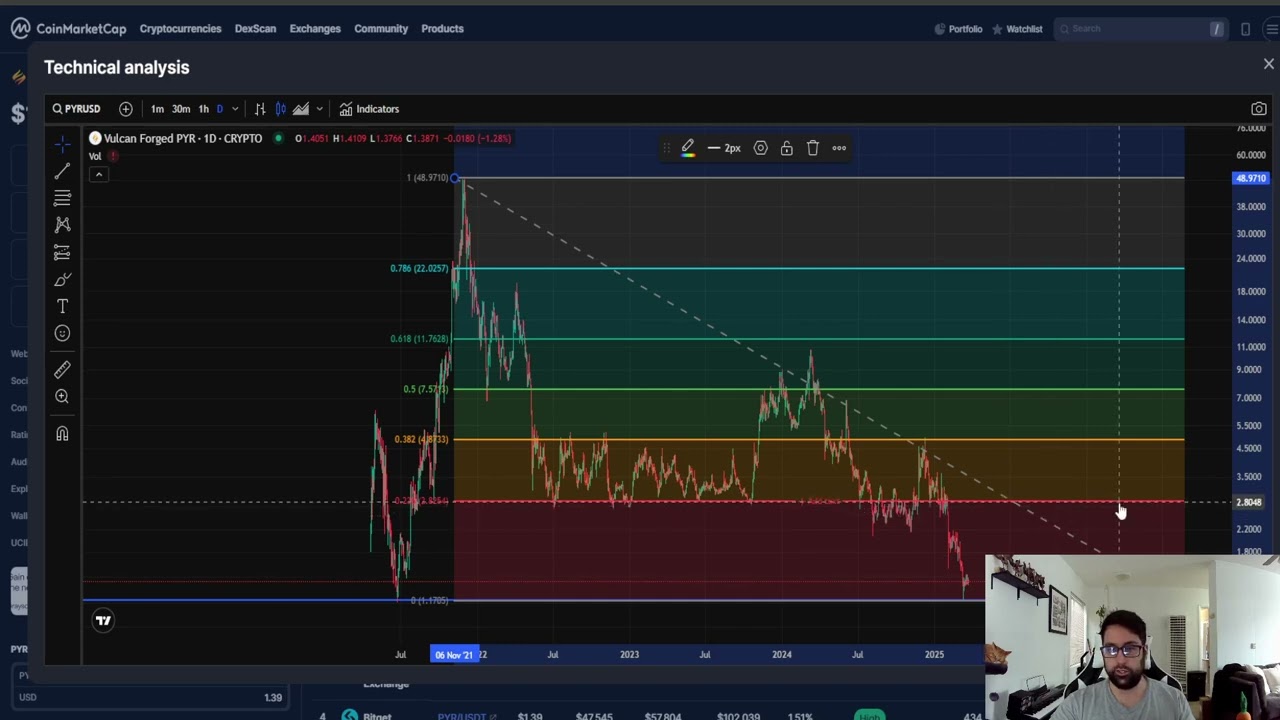1280x720 pixels.
Task: Click the Vol indicator error icon
Action: tap(113, 156)
